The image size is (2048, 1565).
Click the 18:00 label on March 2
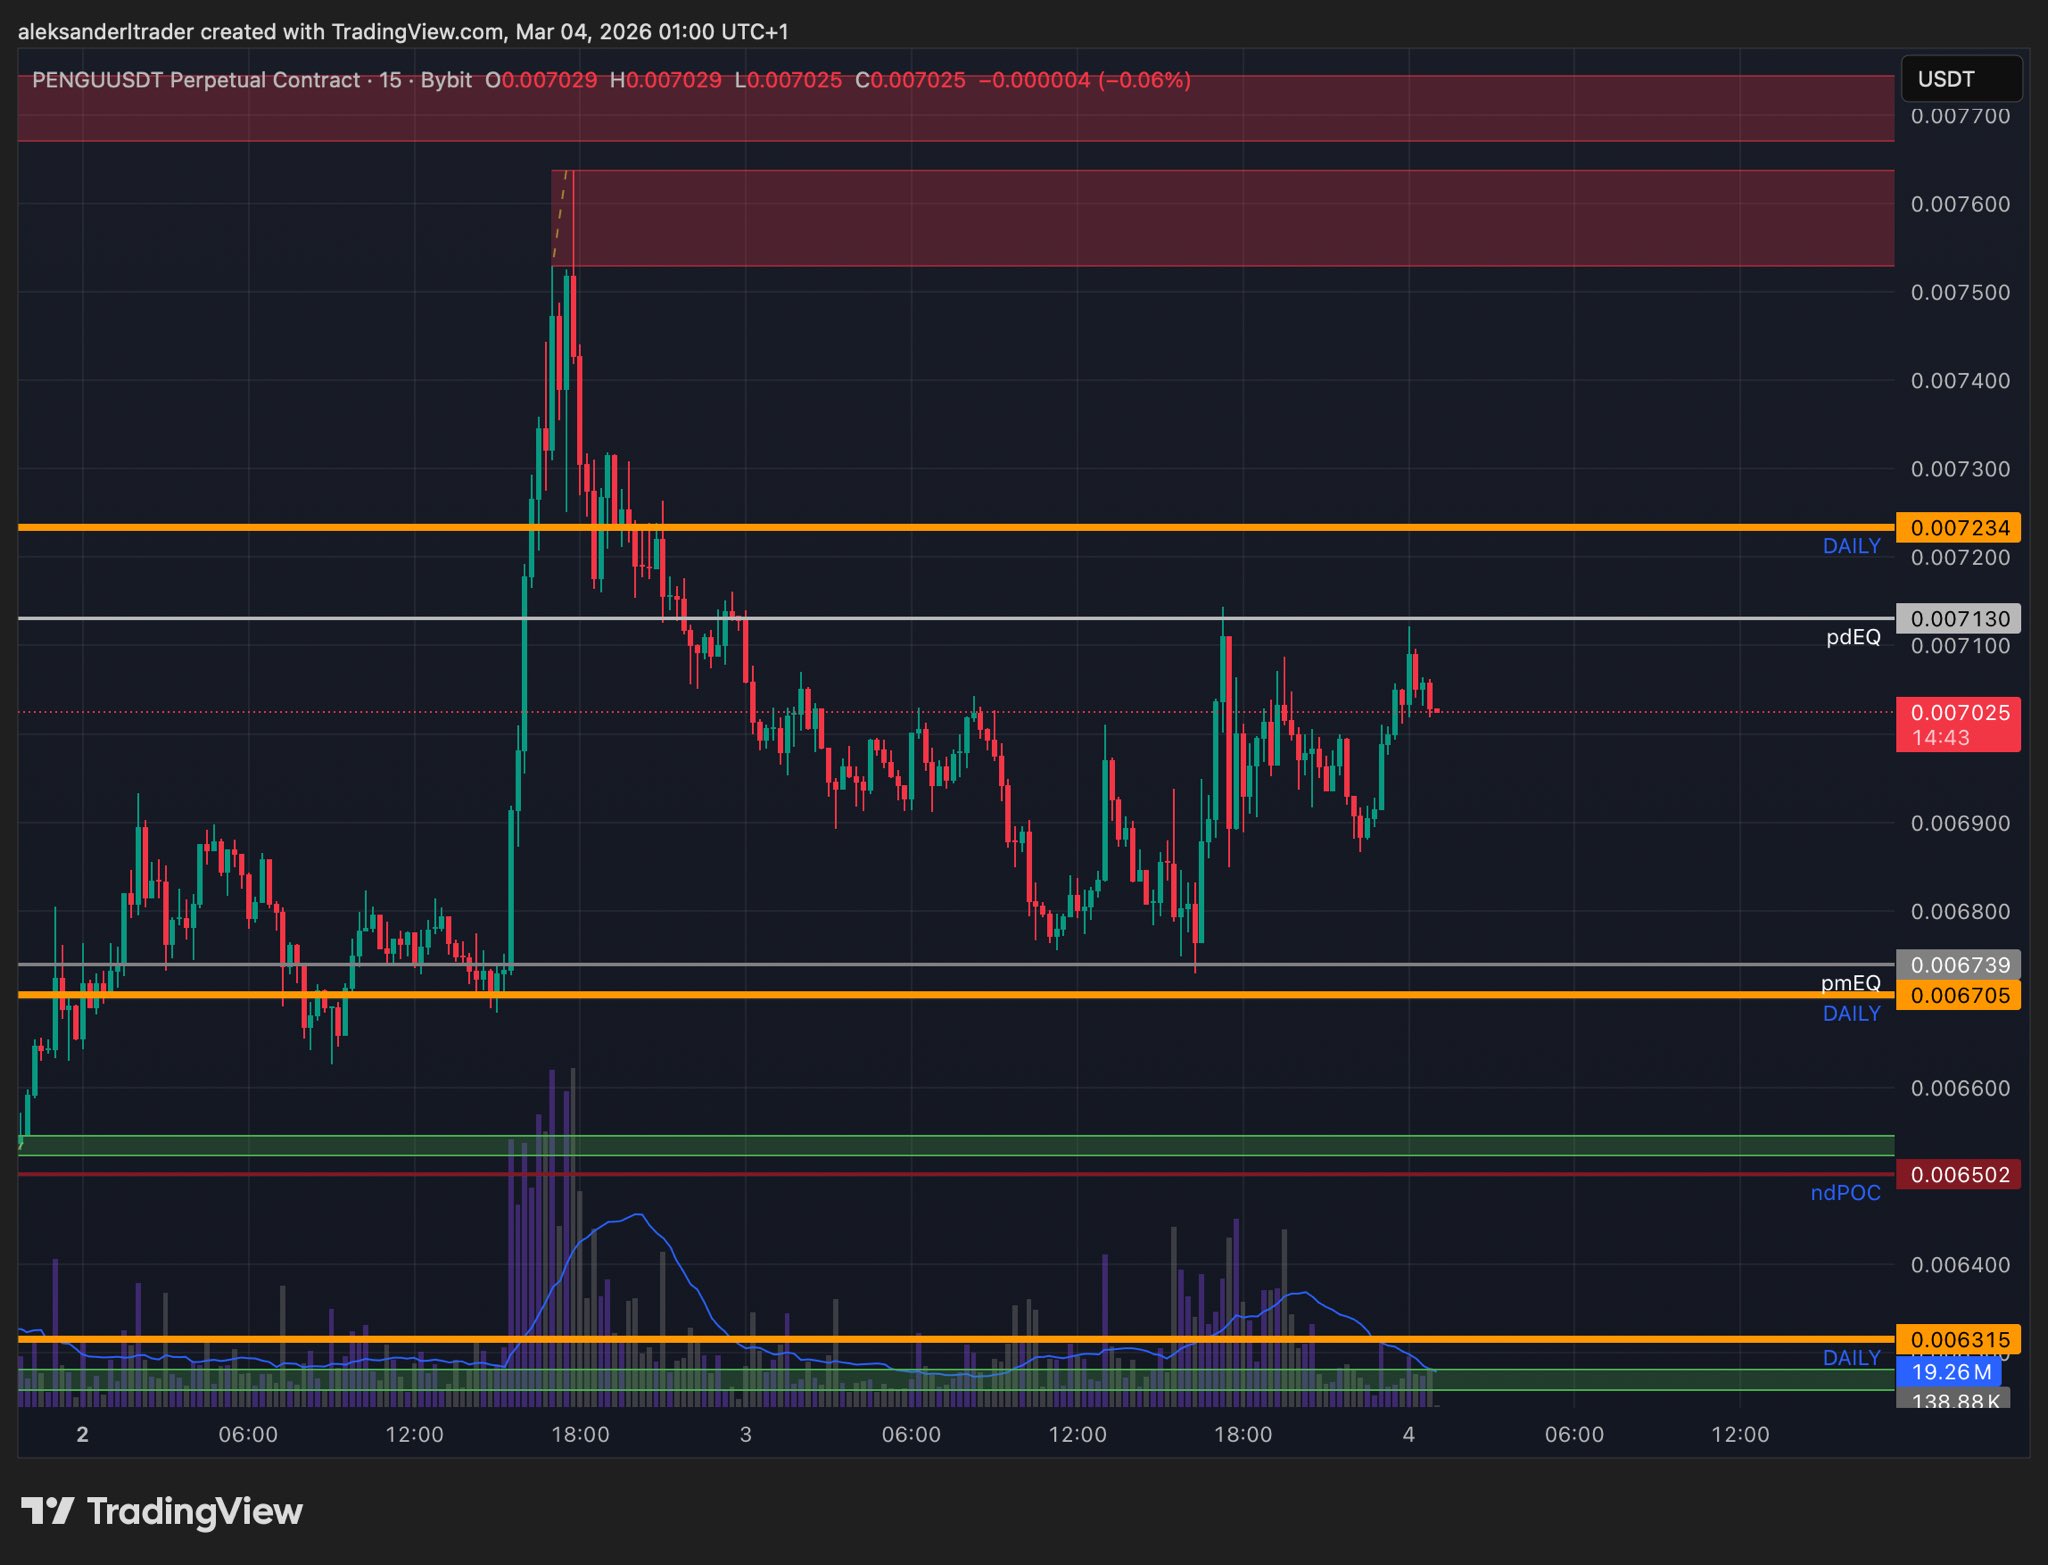(580, 1435)
